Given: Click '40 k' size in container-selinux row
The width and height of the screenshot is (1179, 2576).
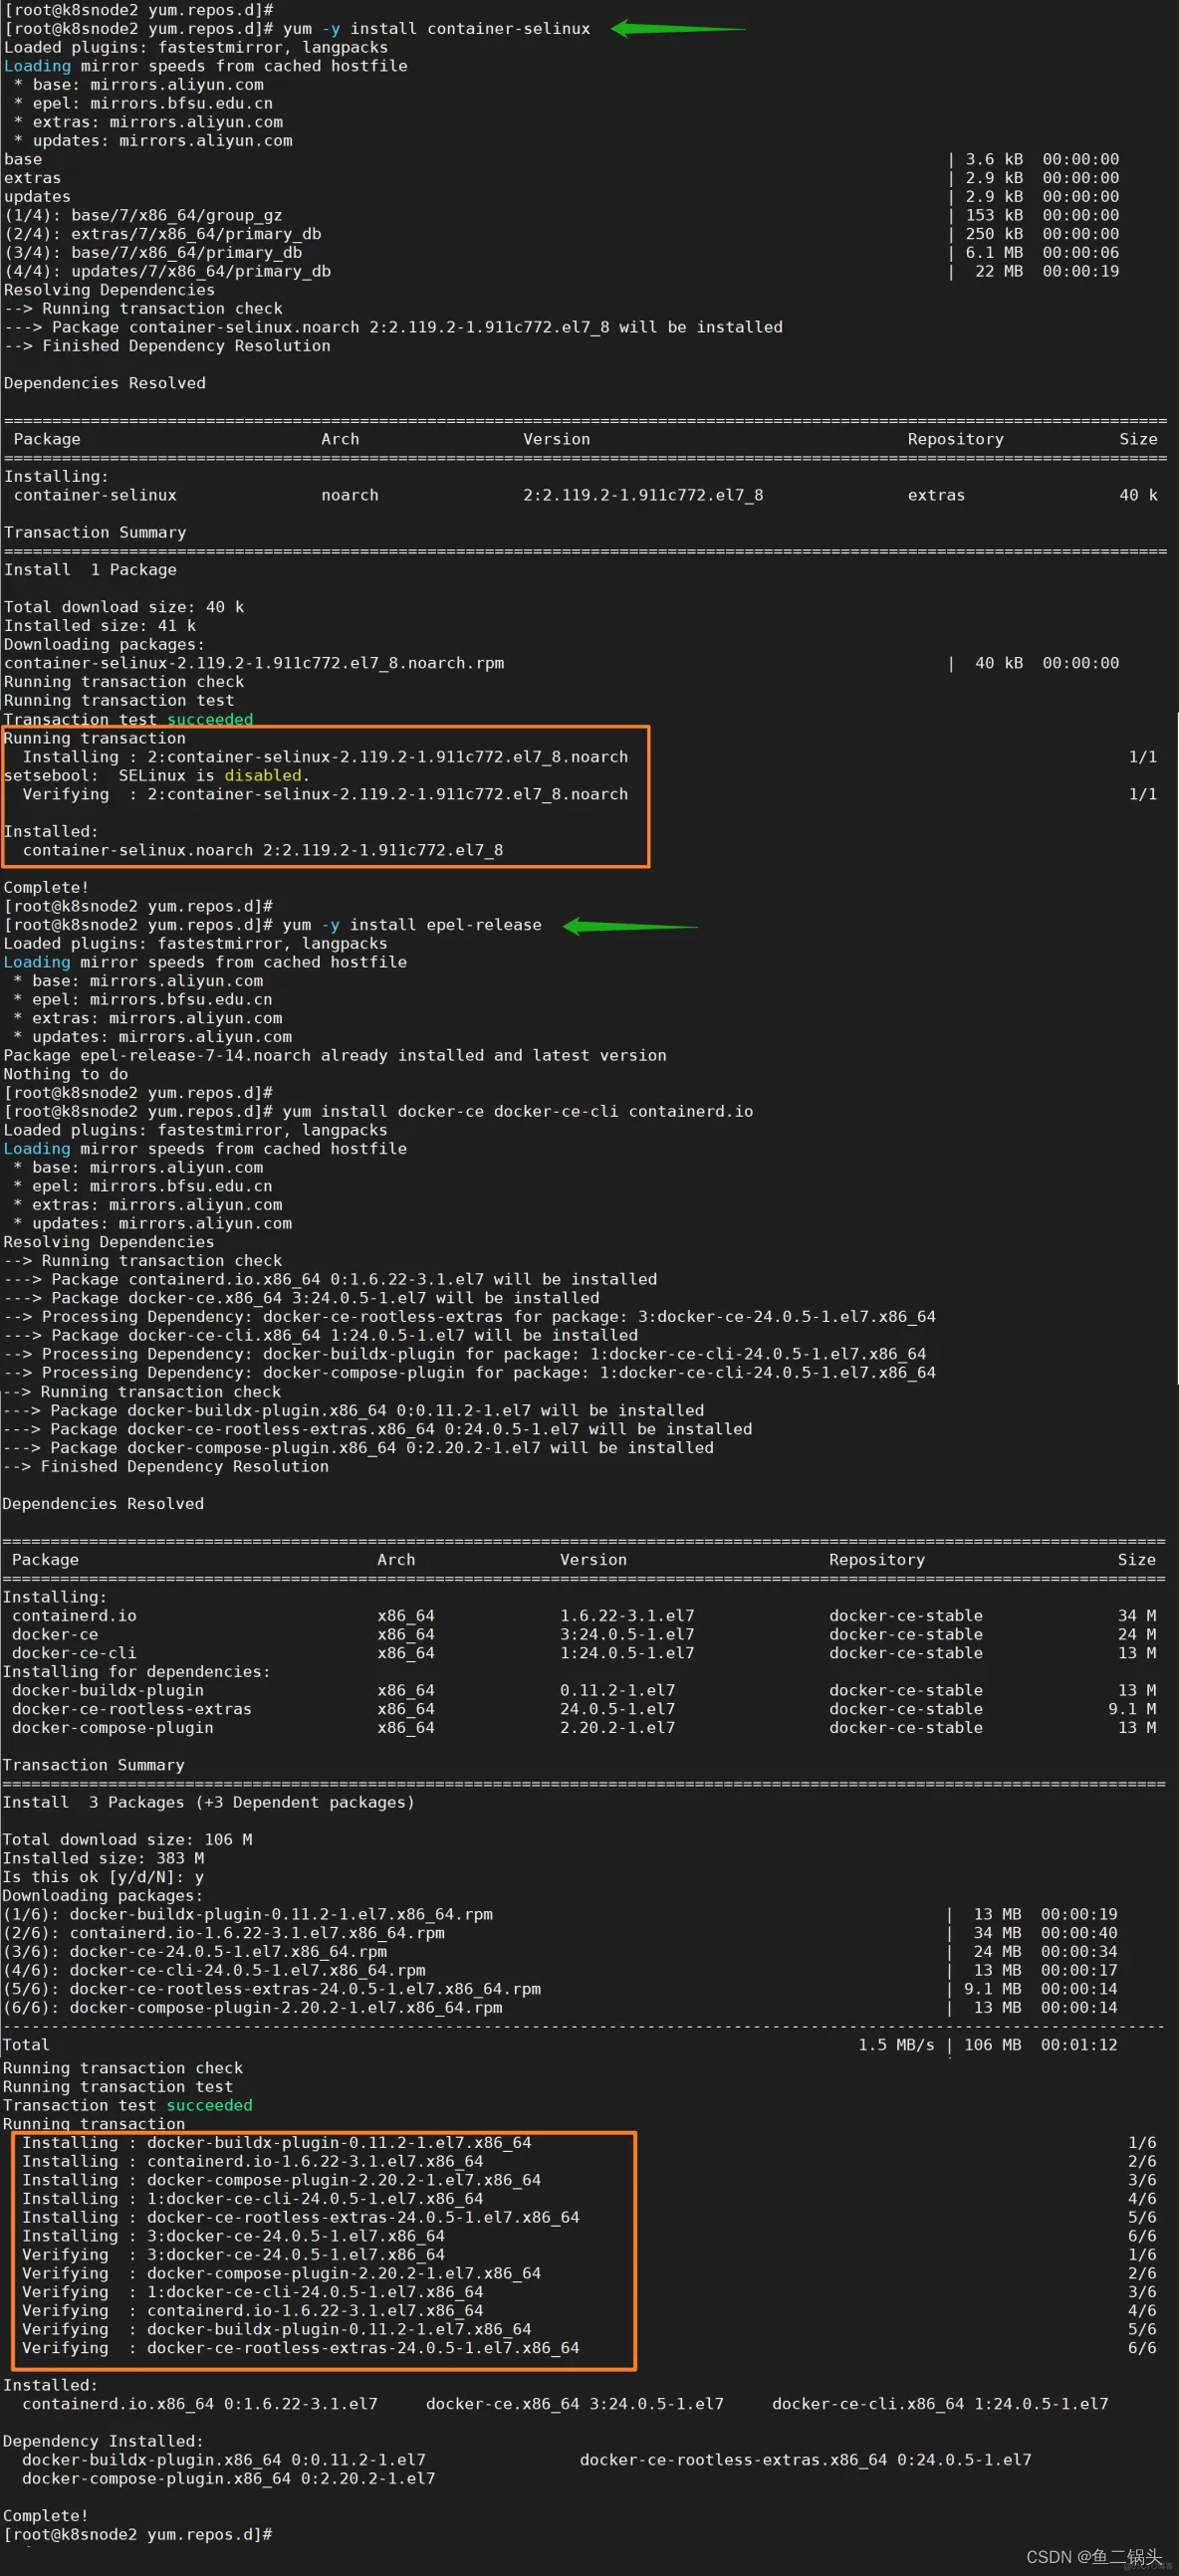Looking at the screenshot, I should pos(1138,495).
